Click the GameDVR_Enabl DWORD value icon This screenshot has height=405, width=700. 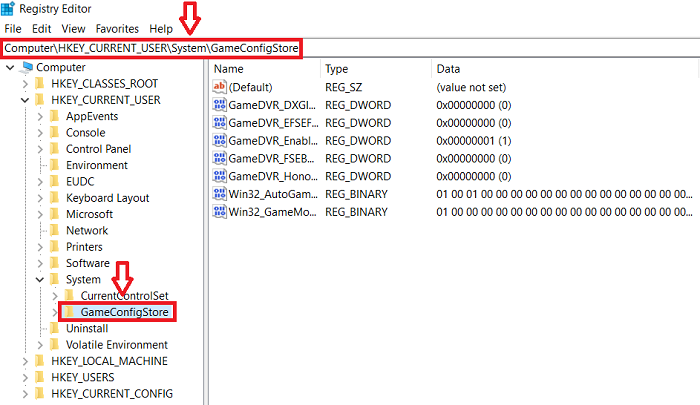219,140
